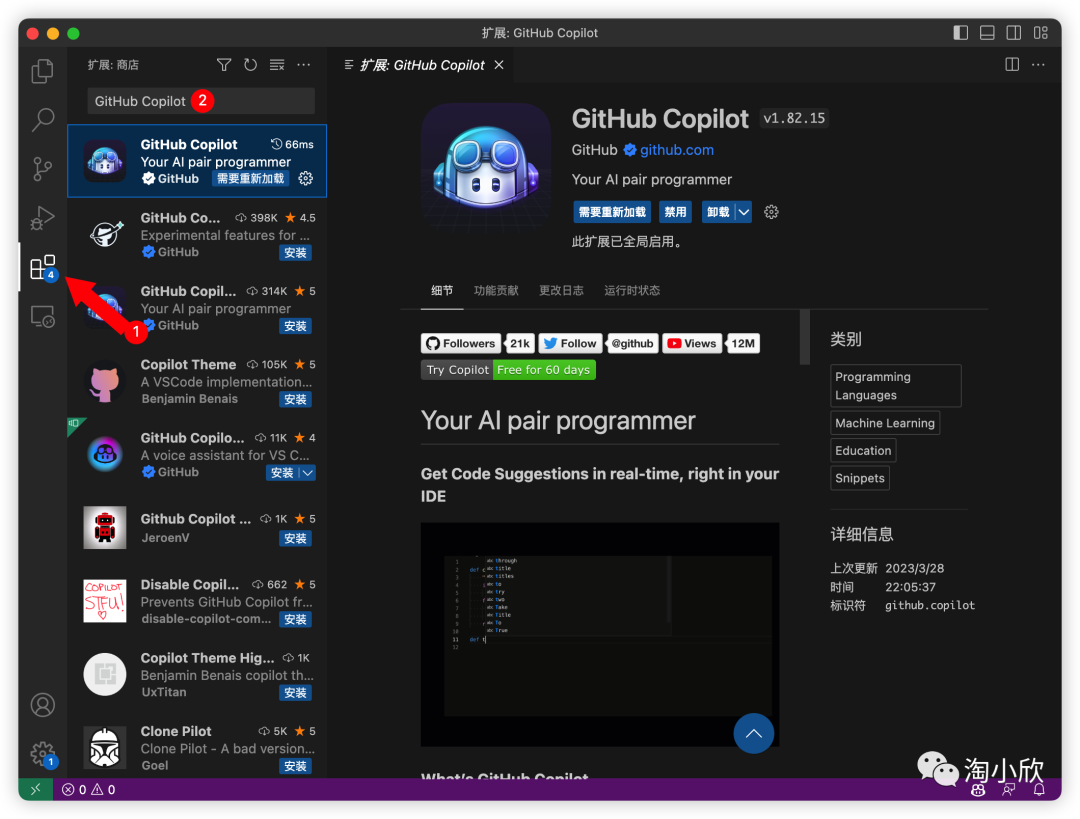Click the 卸载 button

click(718, 212)
